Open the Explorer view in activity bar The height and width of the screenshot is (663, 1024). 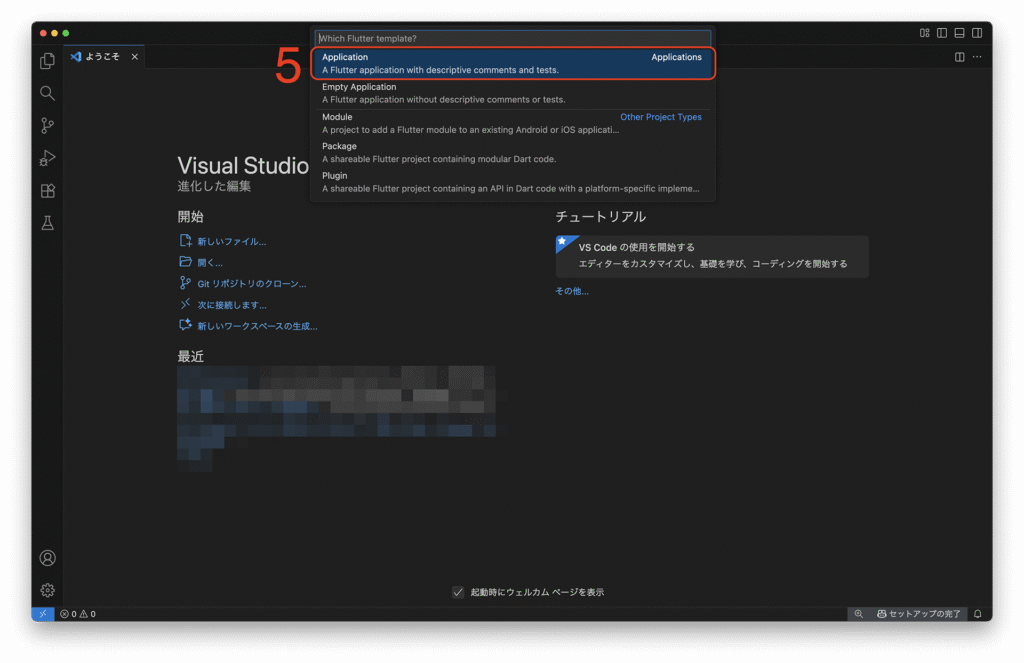(47, 61)
